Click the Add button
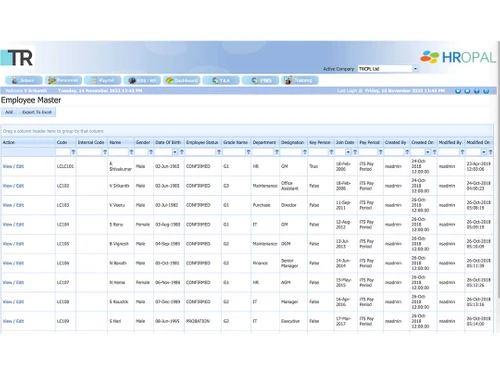 (9, 112)
